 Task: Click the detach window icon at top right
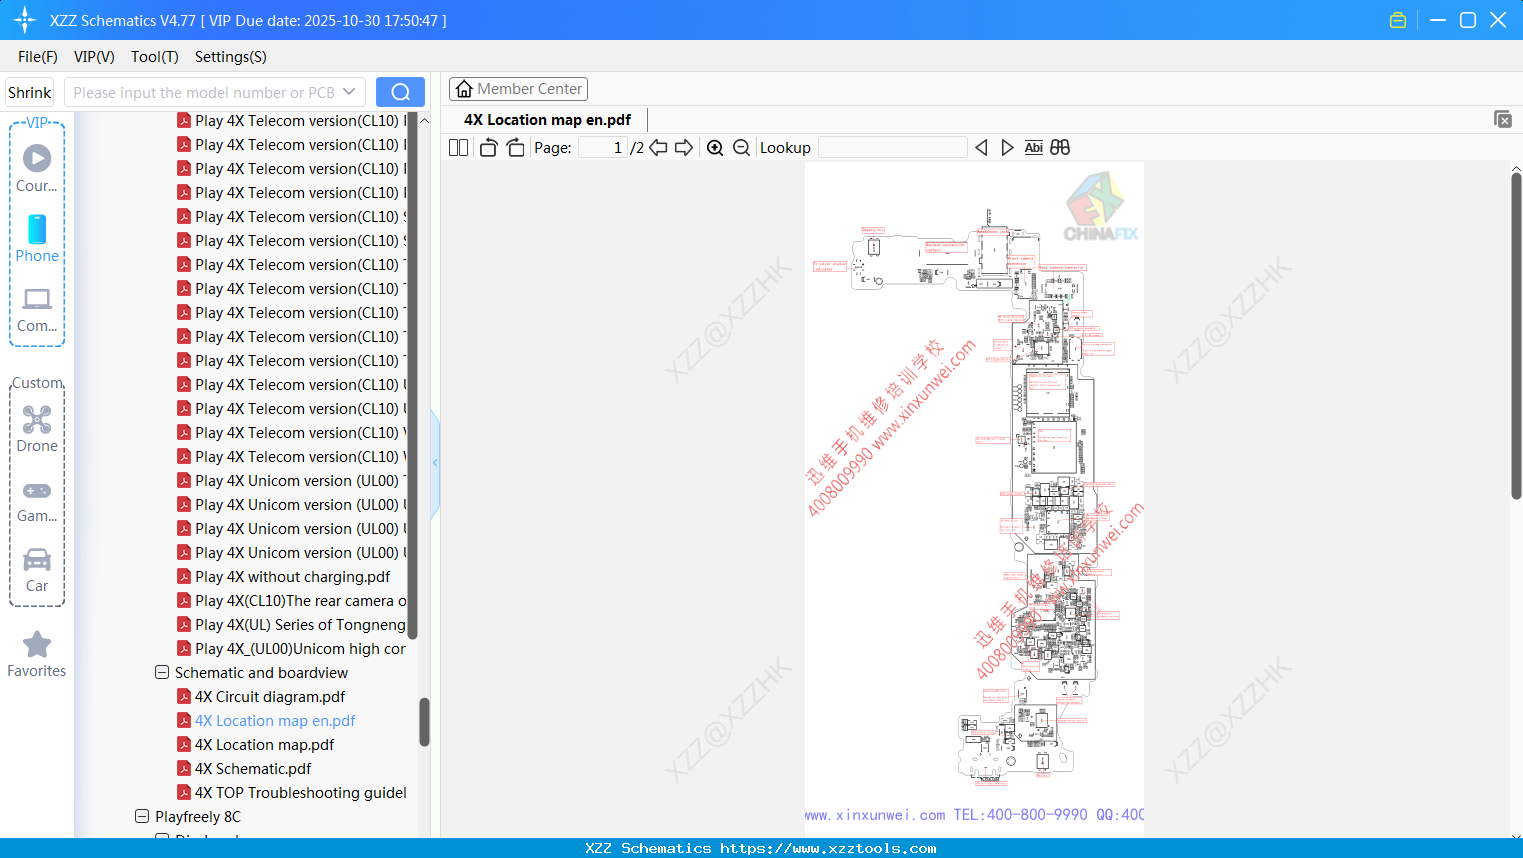pyautogui.click(x=1502, y=119)
